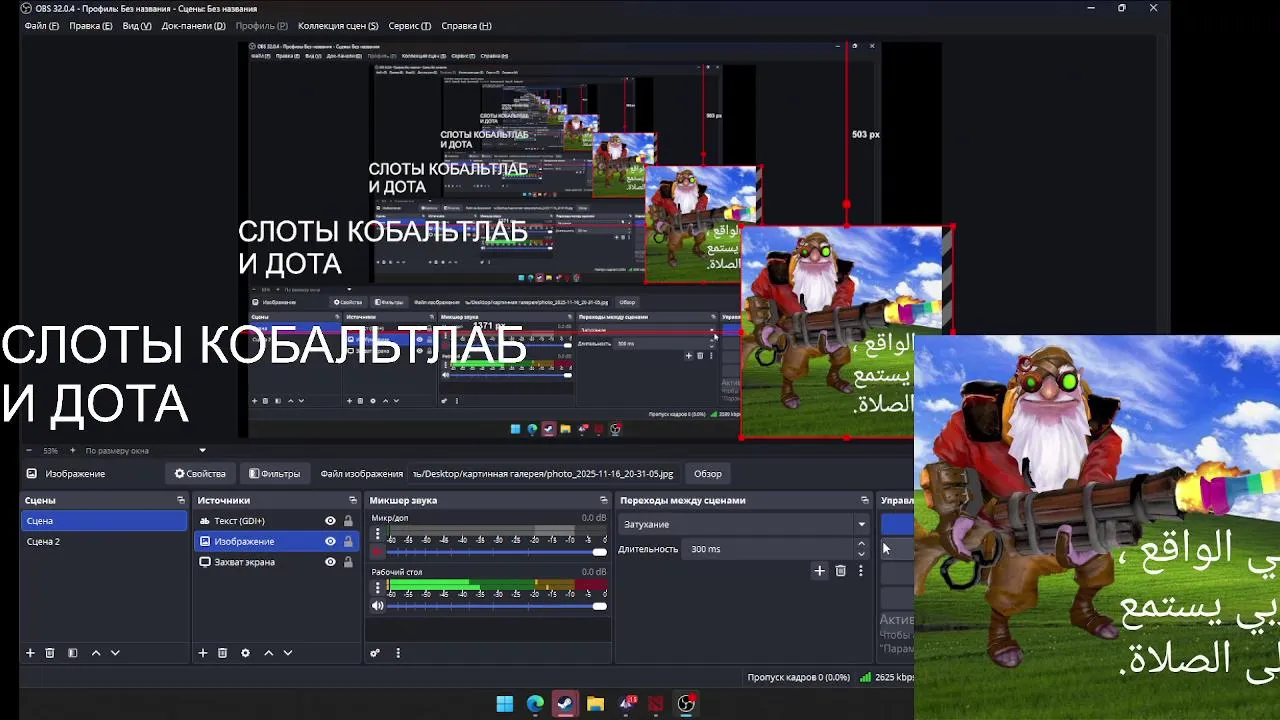
Task: Toggle lock on Текст (GDI+) source
Action: point(348,521)
